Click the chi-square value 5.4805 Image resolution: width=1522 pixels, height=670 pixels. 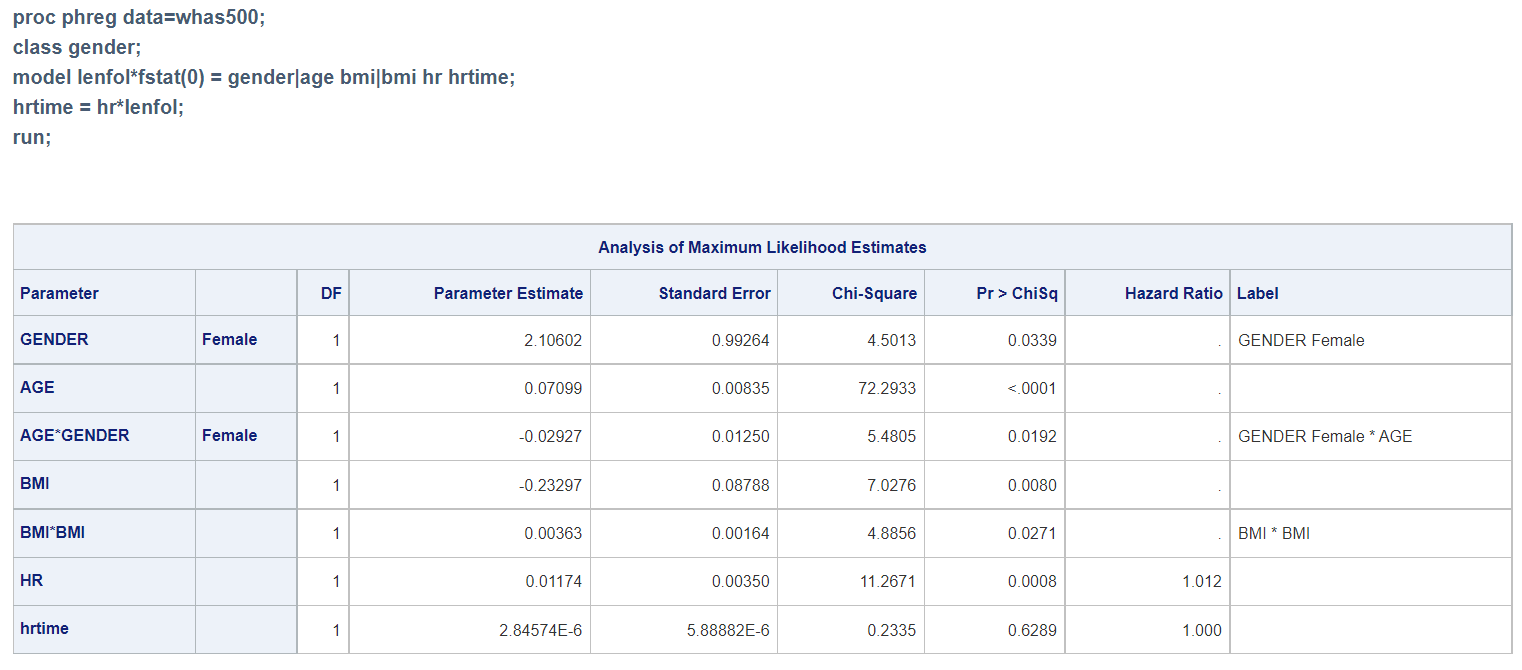tap(891, 436)
